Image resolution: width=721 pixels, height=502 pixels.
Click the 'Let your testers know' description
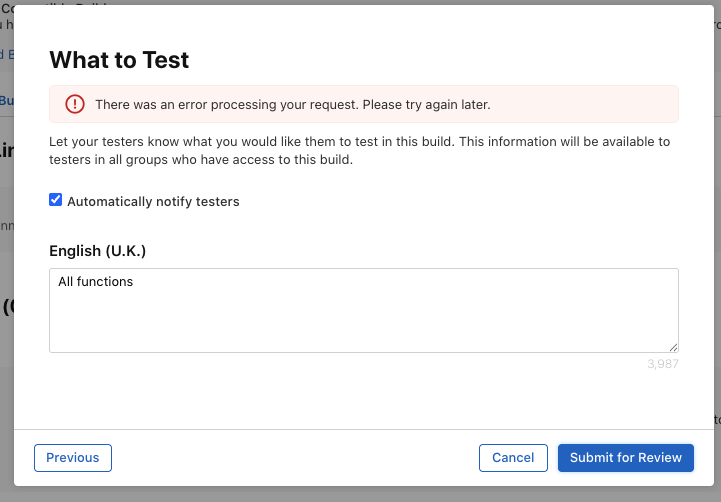coord(359,142)
